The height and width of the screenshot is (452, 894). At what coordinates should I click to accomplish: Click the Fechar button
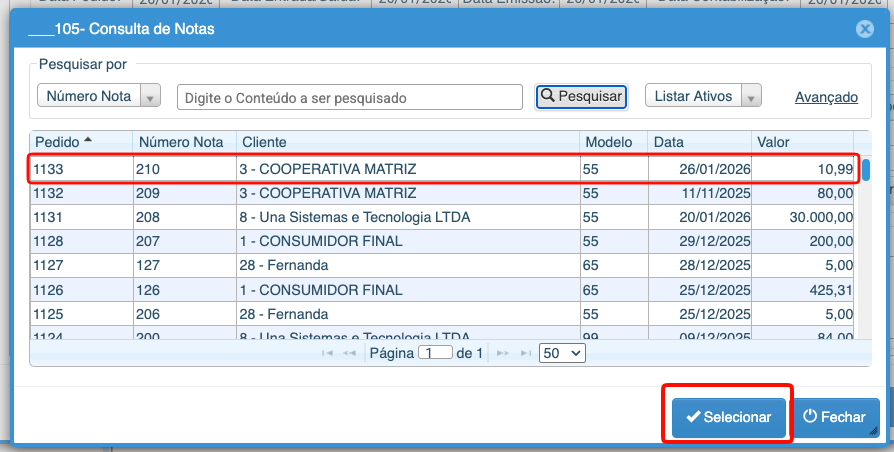836,417
